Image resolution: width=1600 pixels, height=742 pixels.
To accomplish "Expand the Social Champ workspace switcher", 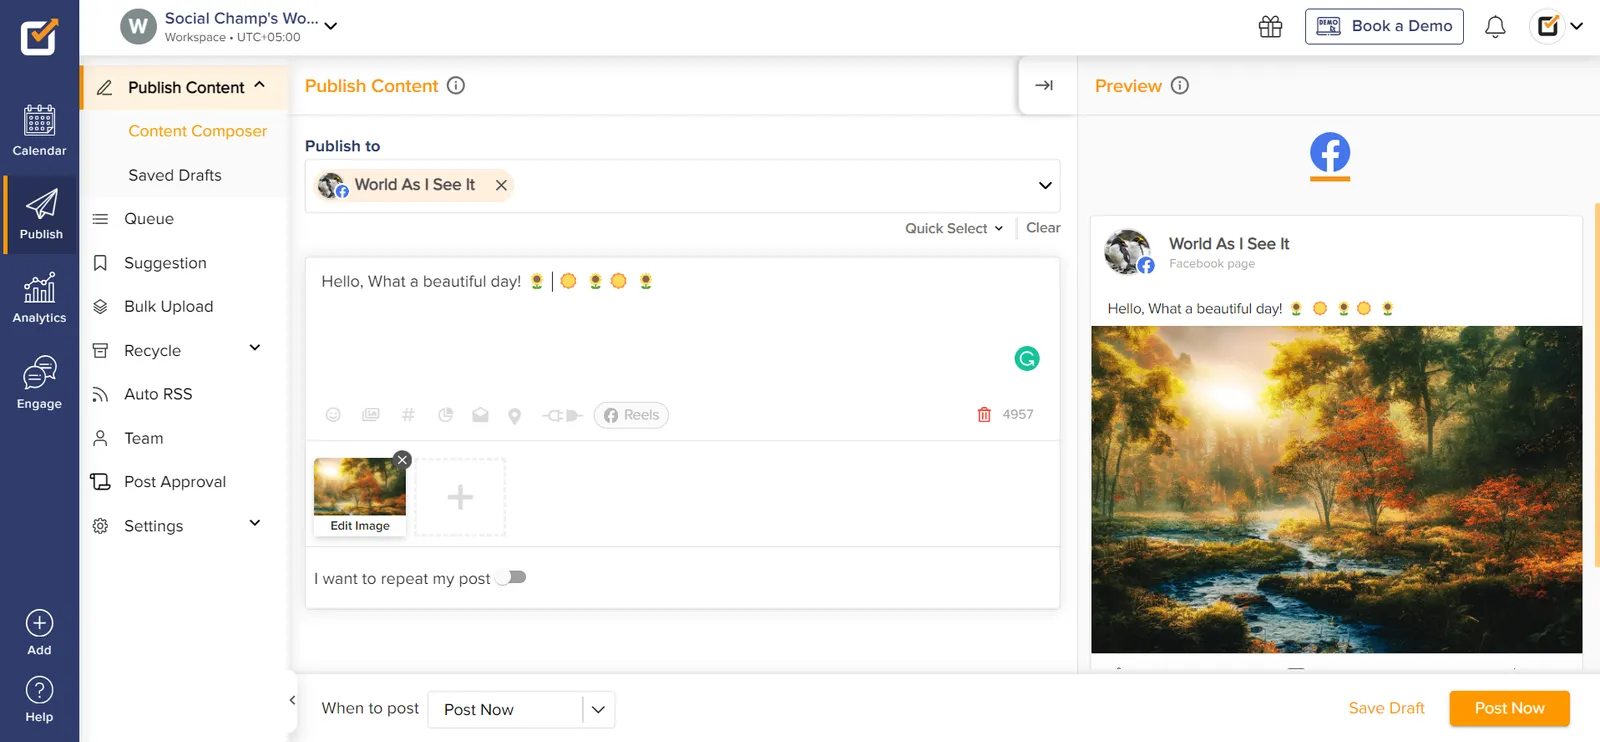I will 331,26.
